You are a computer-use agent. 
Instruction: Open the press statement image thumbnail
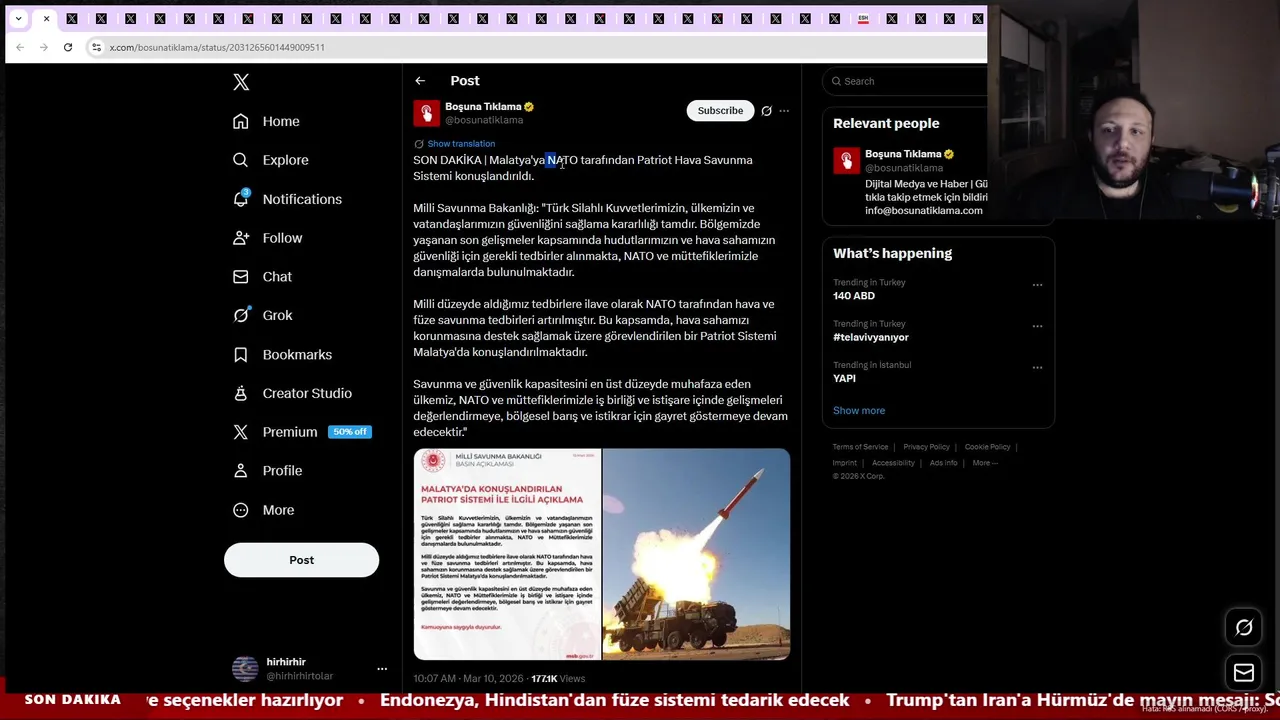[507, 554]
